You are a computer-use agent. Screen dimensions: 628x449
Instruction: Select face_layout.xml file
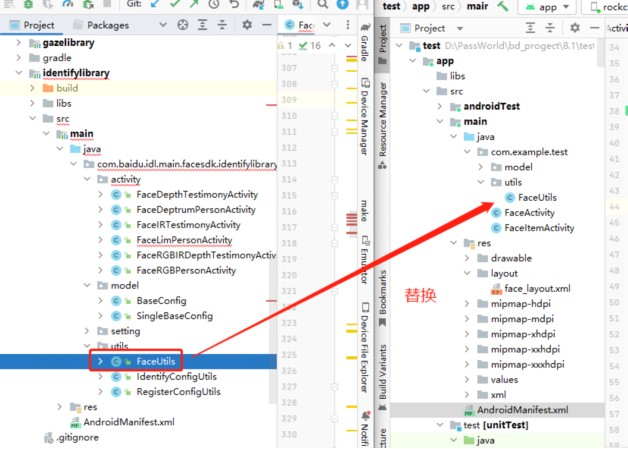pos(537,288)
